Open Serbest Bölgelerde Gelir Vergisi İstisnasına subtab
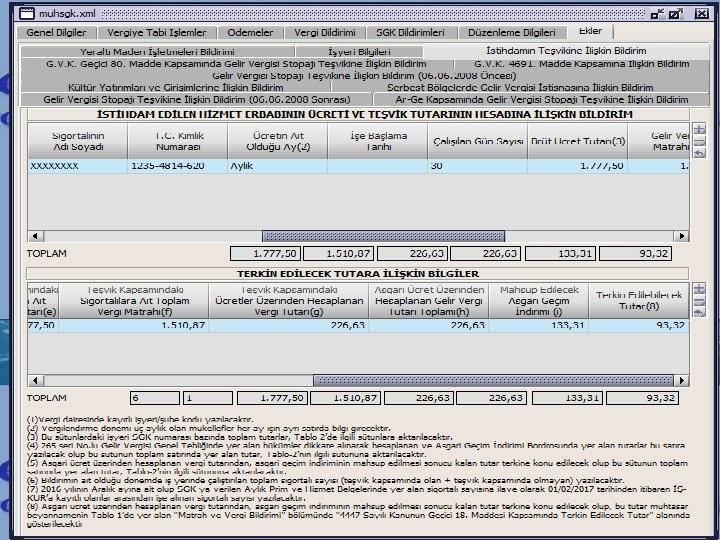Viewport: 720px width, 540px height. pos(520,87)
